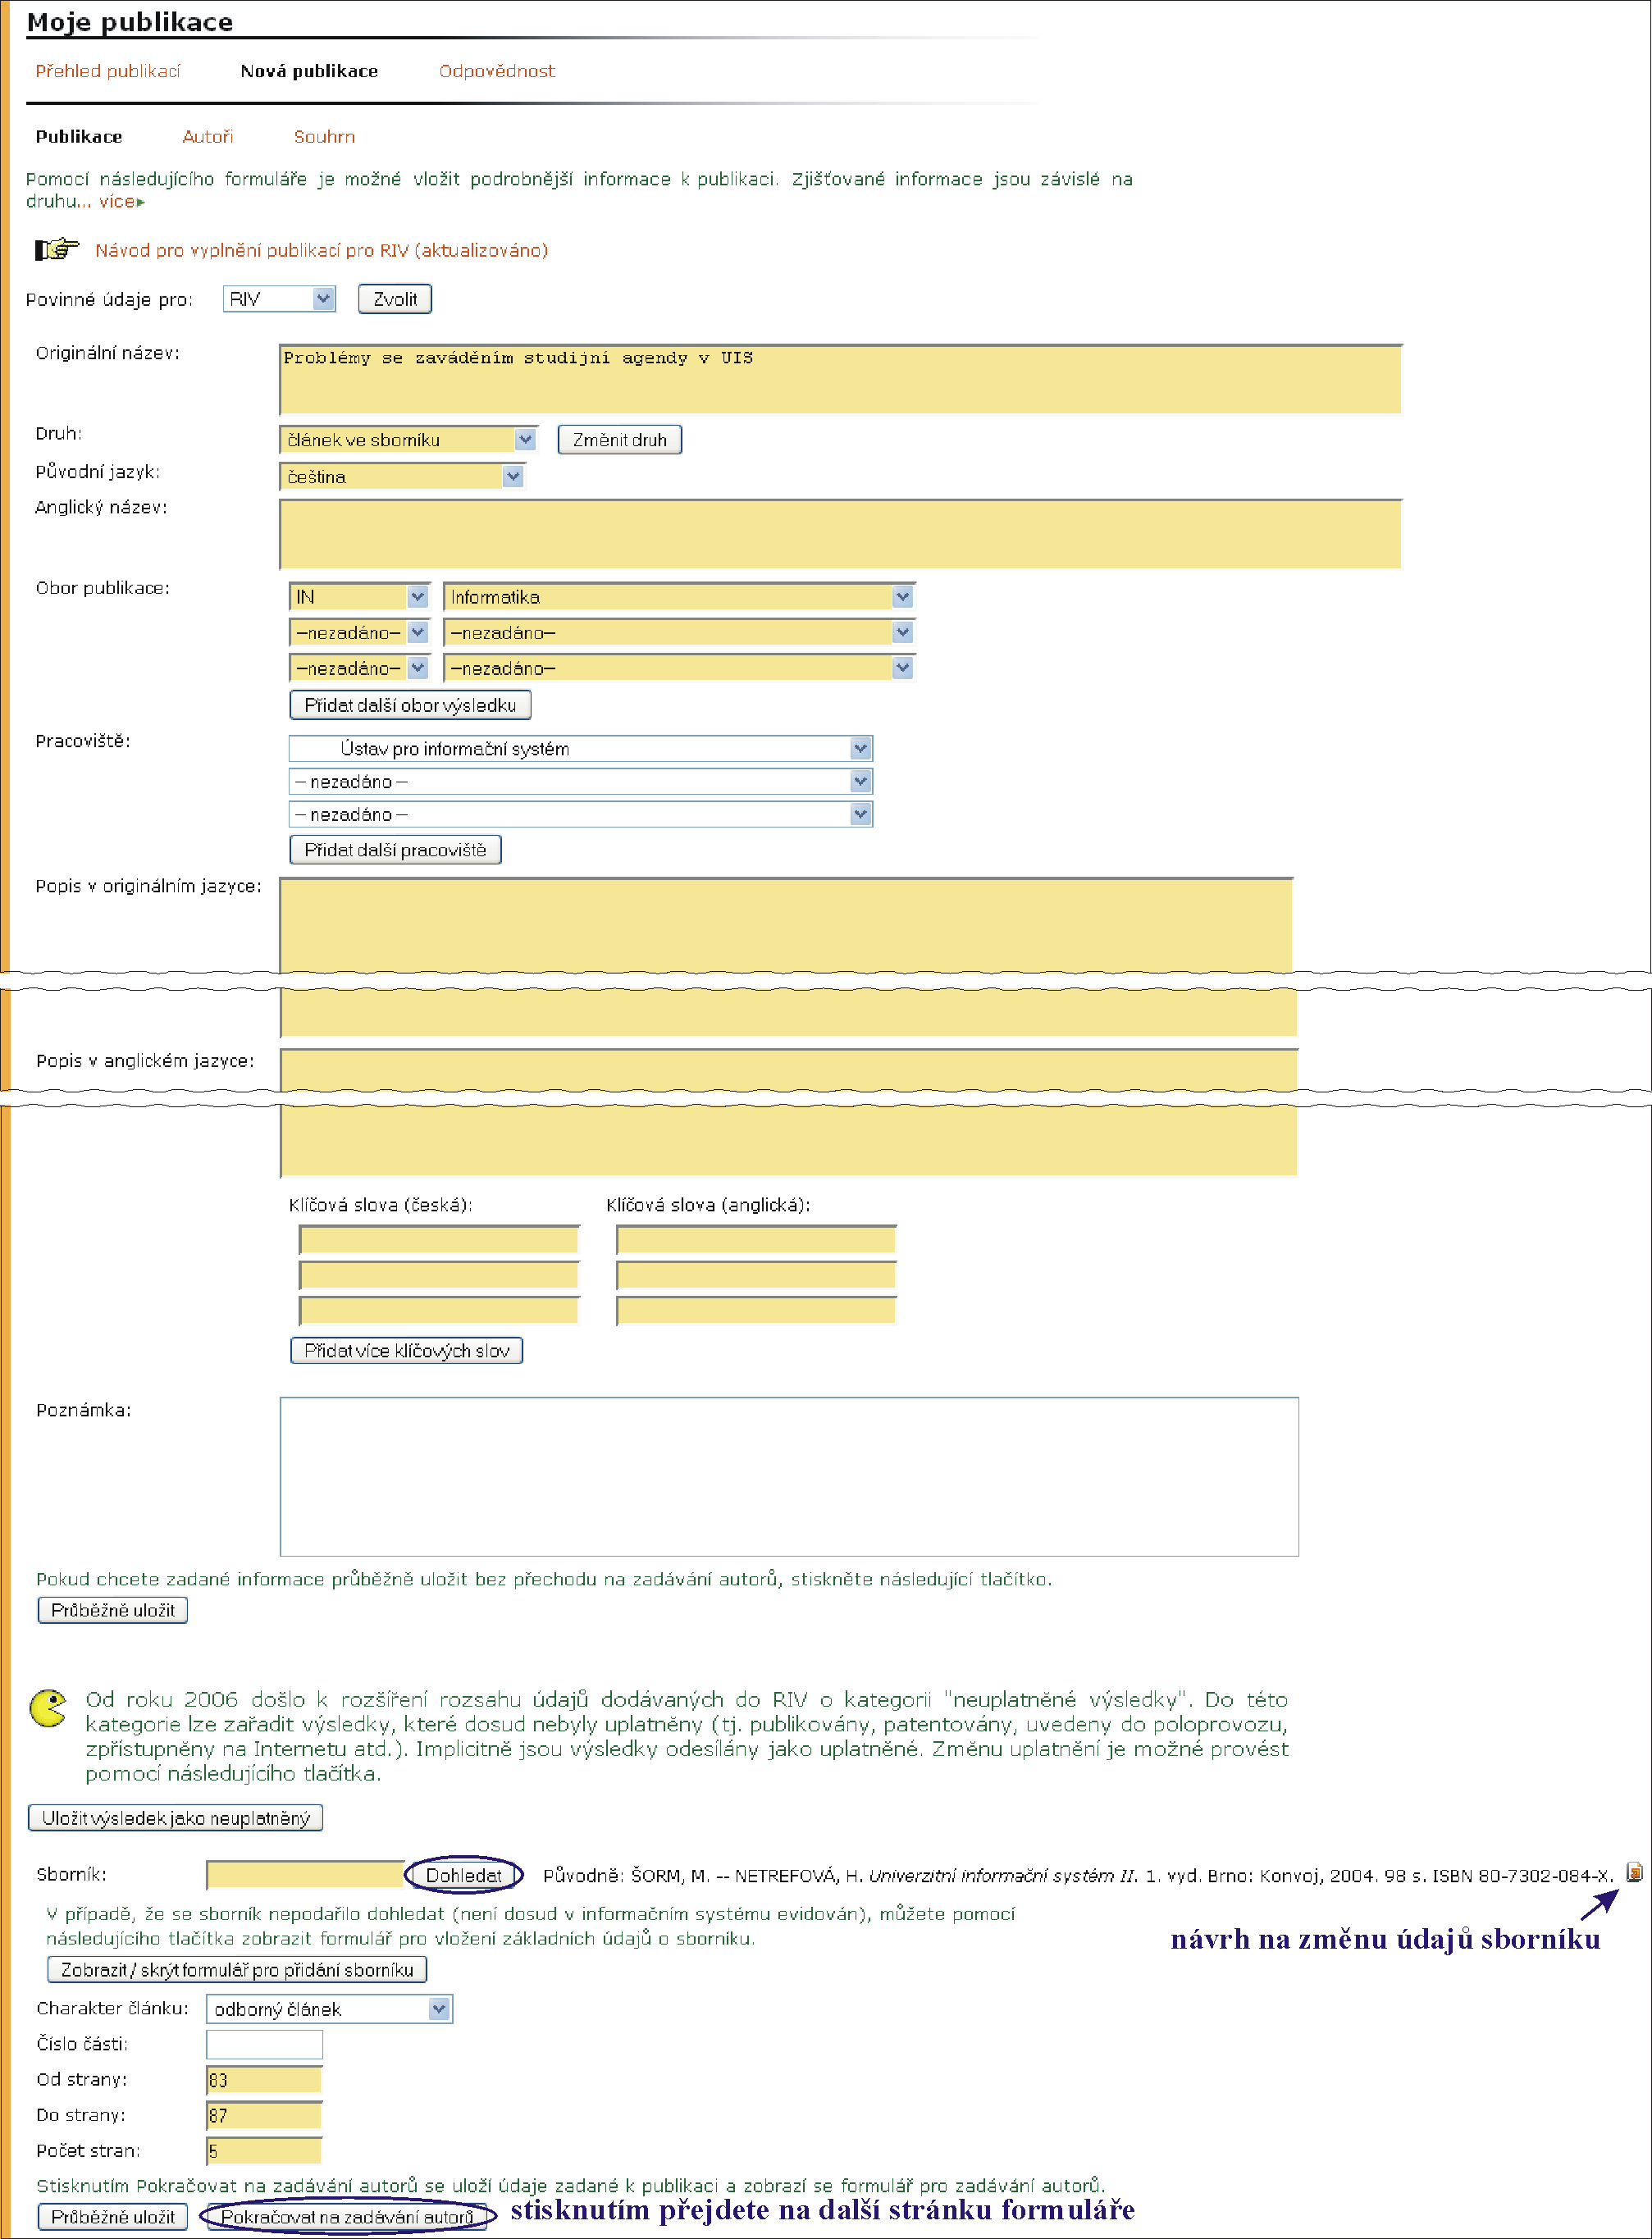This screenshot has height=2239, width=1652.
Task: Click into the Poznámka text area
Action: pyautogui.click(x=789, y=1477)
